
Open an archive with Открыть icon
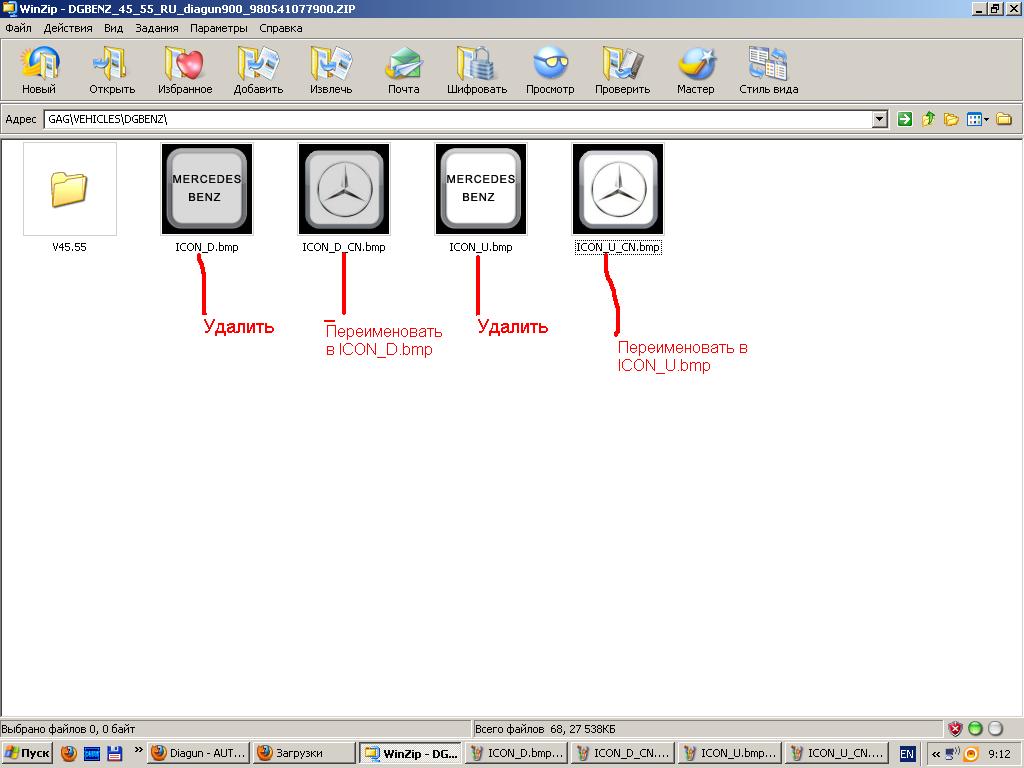tap(112, 71)
